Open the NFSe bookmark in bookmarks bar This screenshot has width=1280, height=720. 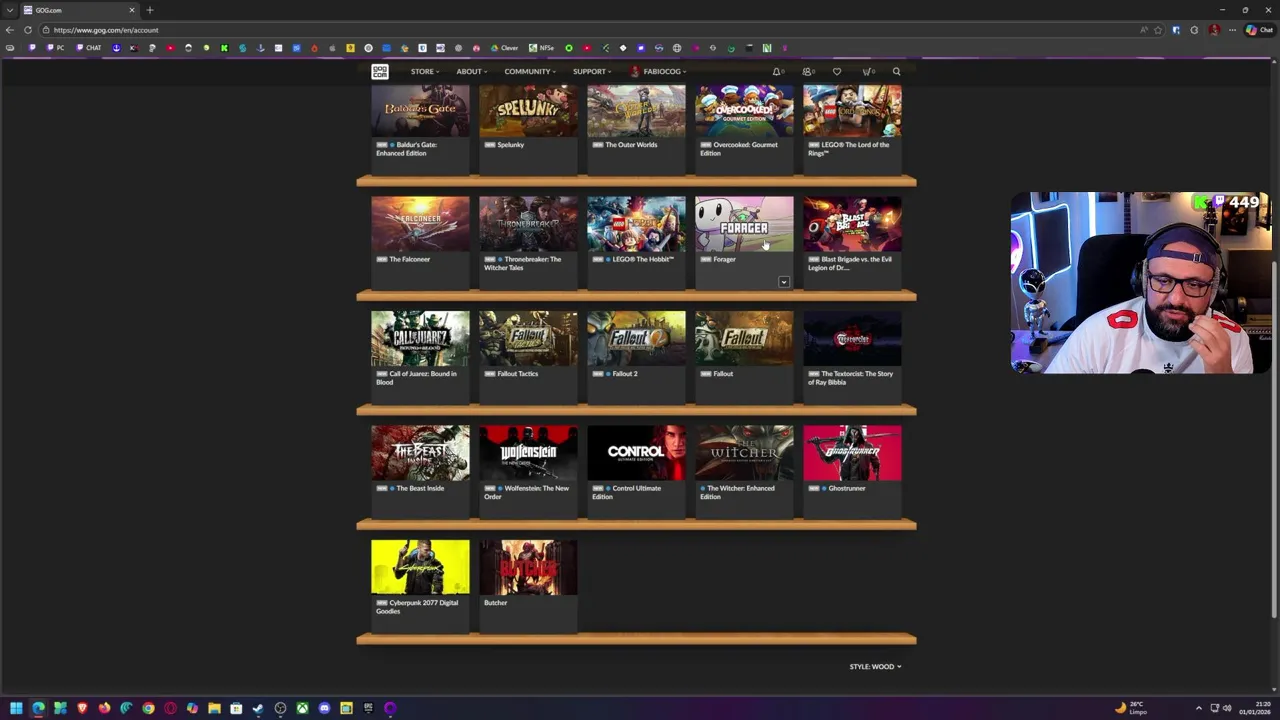[543, 48]
